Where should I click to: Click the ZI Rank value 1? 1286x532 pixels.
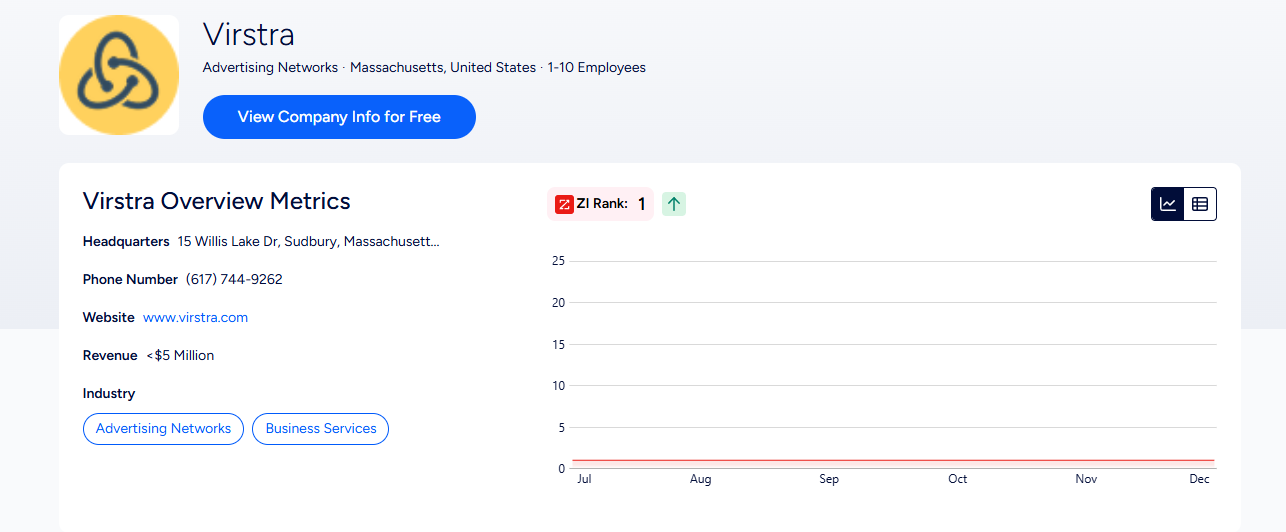point(641,204)
